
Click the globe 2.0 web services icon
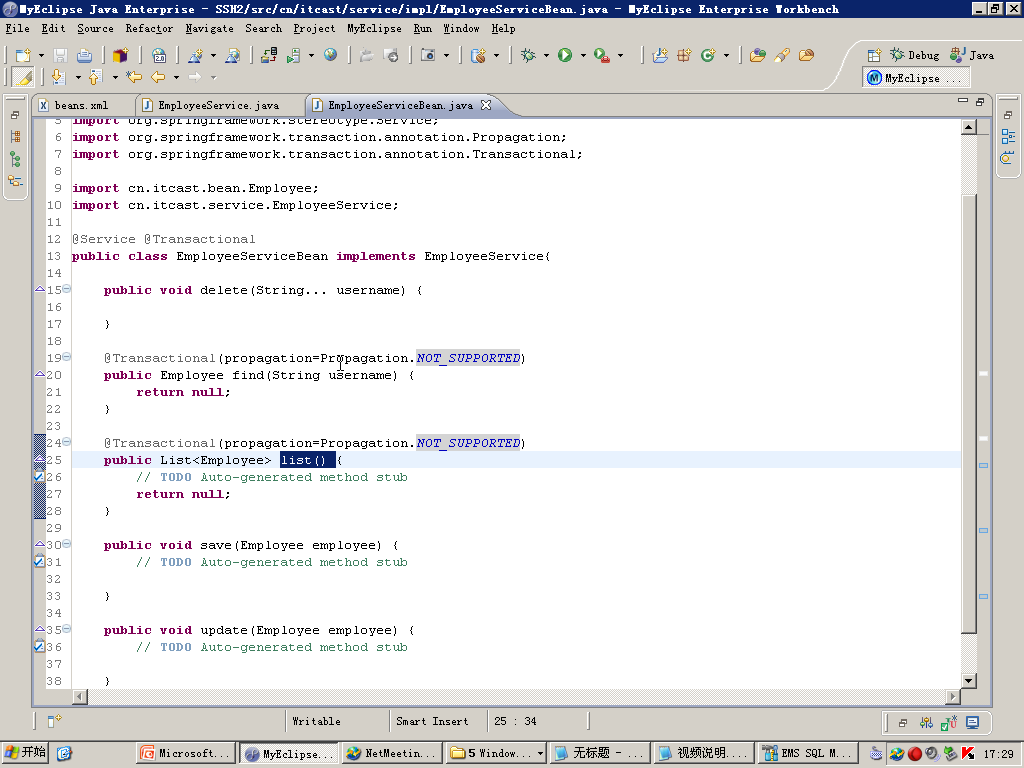159,56
